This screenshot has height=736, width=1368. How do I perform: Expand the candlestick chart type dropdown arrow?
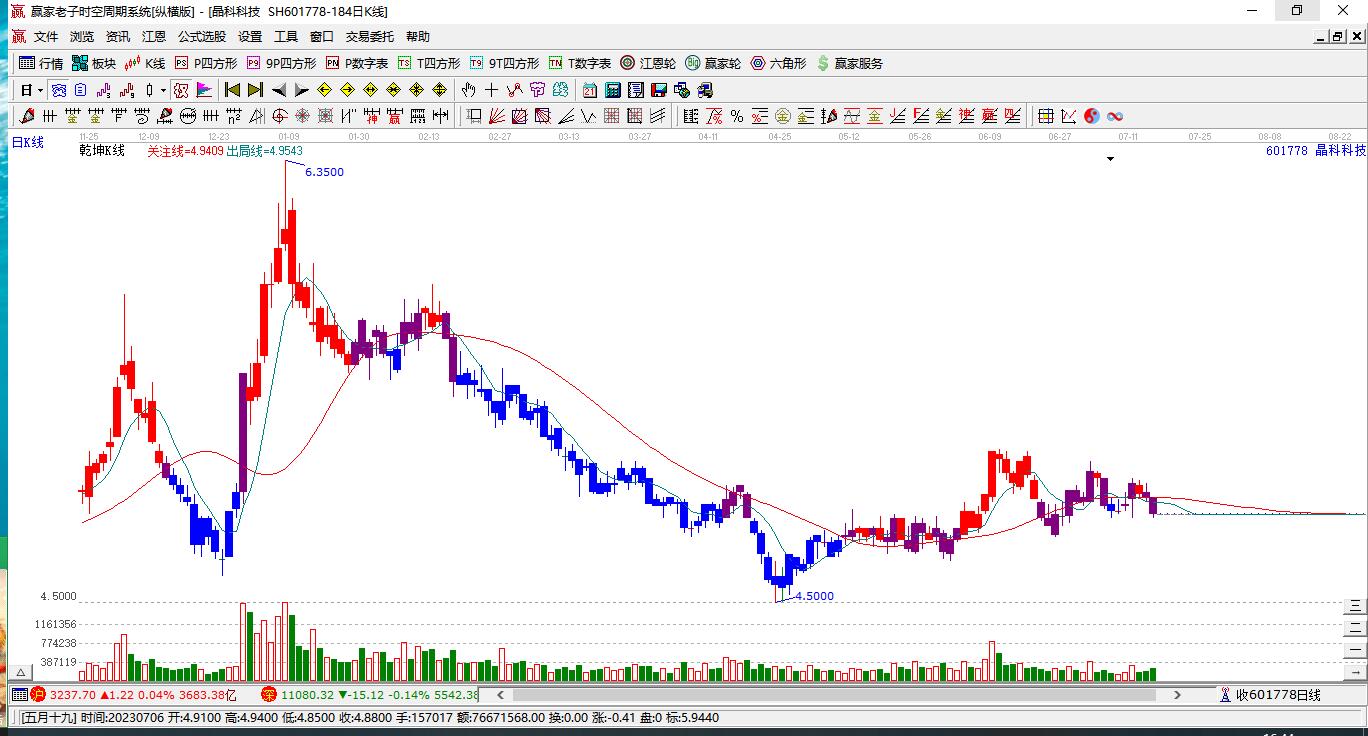(163, 90)
